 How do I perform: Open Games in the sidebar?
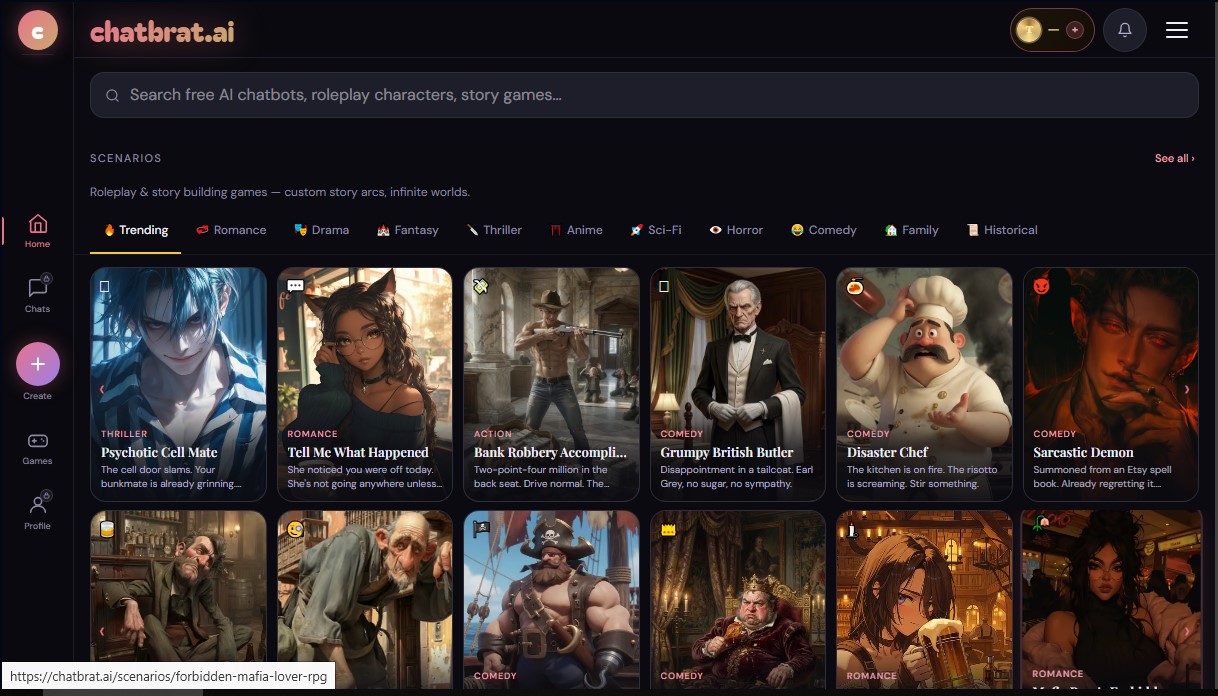click(x=37, y=448)
